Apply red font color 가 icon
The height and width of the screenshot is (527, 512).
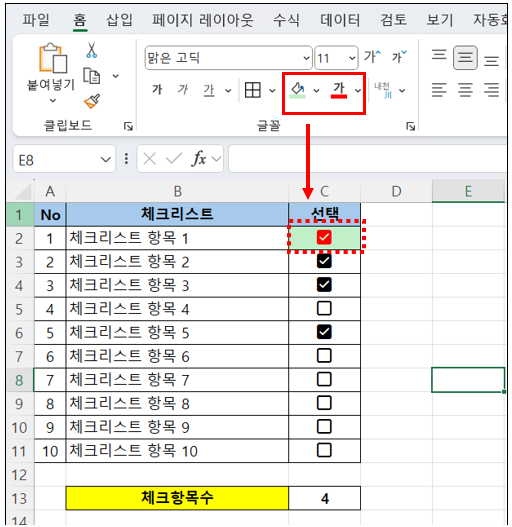339,90
